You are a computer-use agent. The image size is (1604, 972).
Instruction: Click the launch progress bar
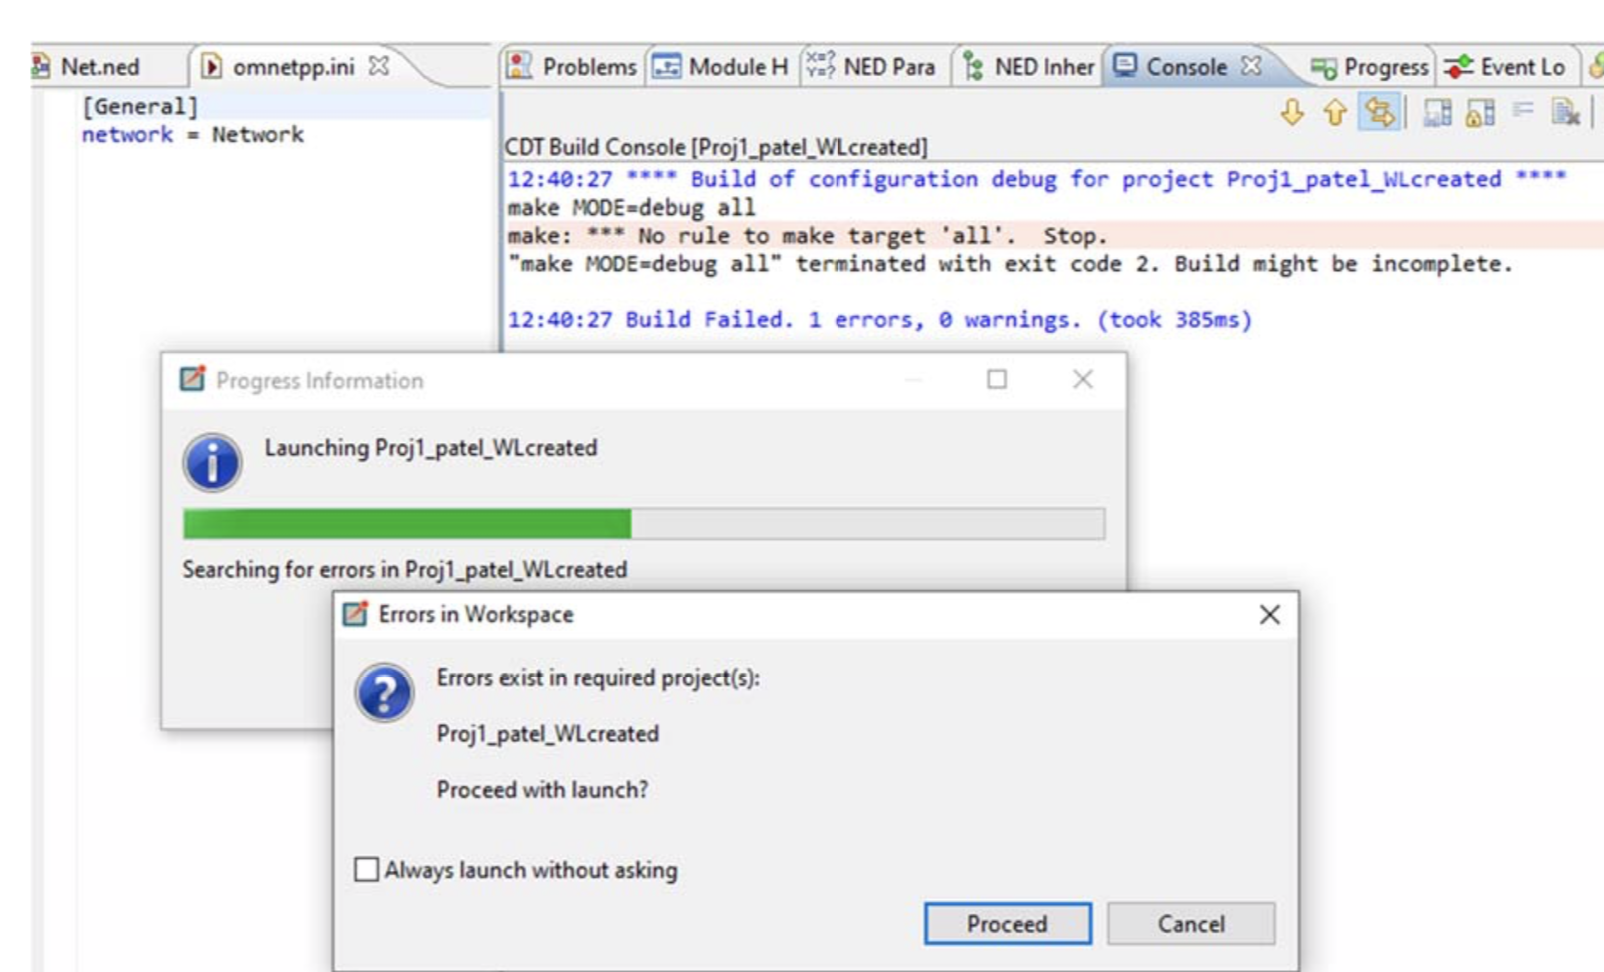point(644,524)
